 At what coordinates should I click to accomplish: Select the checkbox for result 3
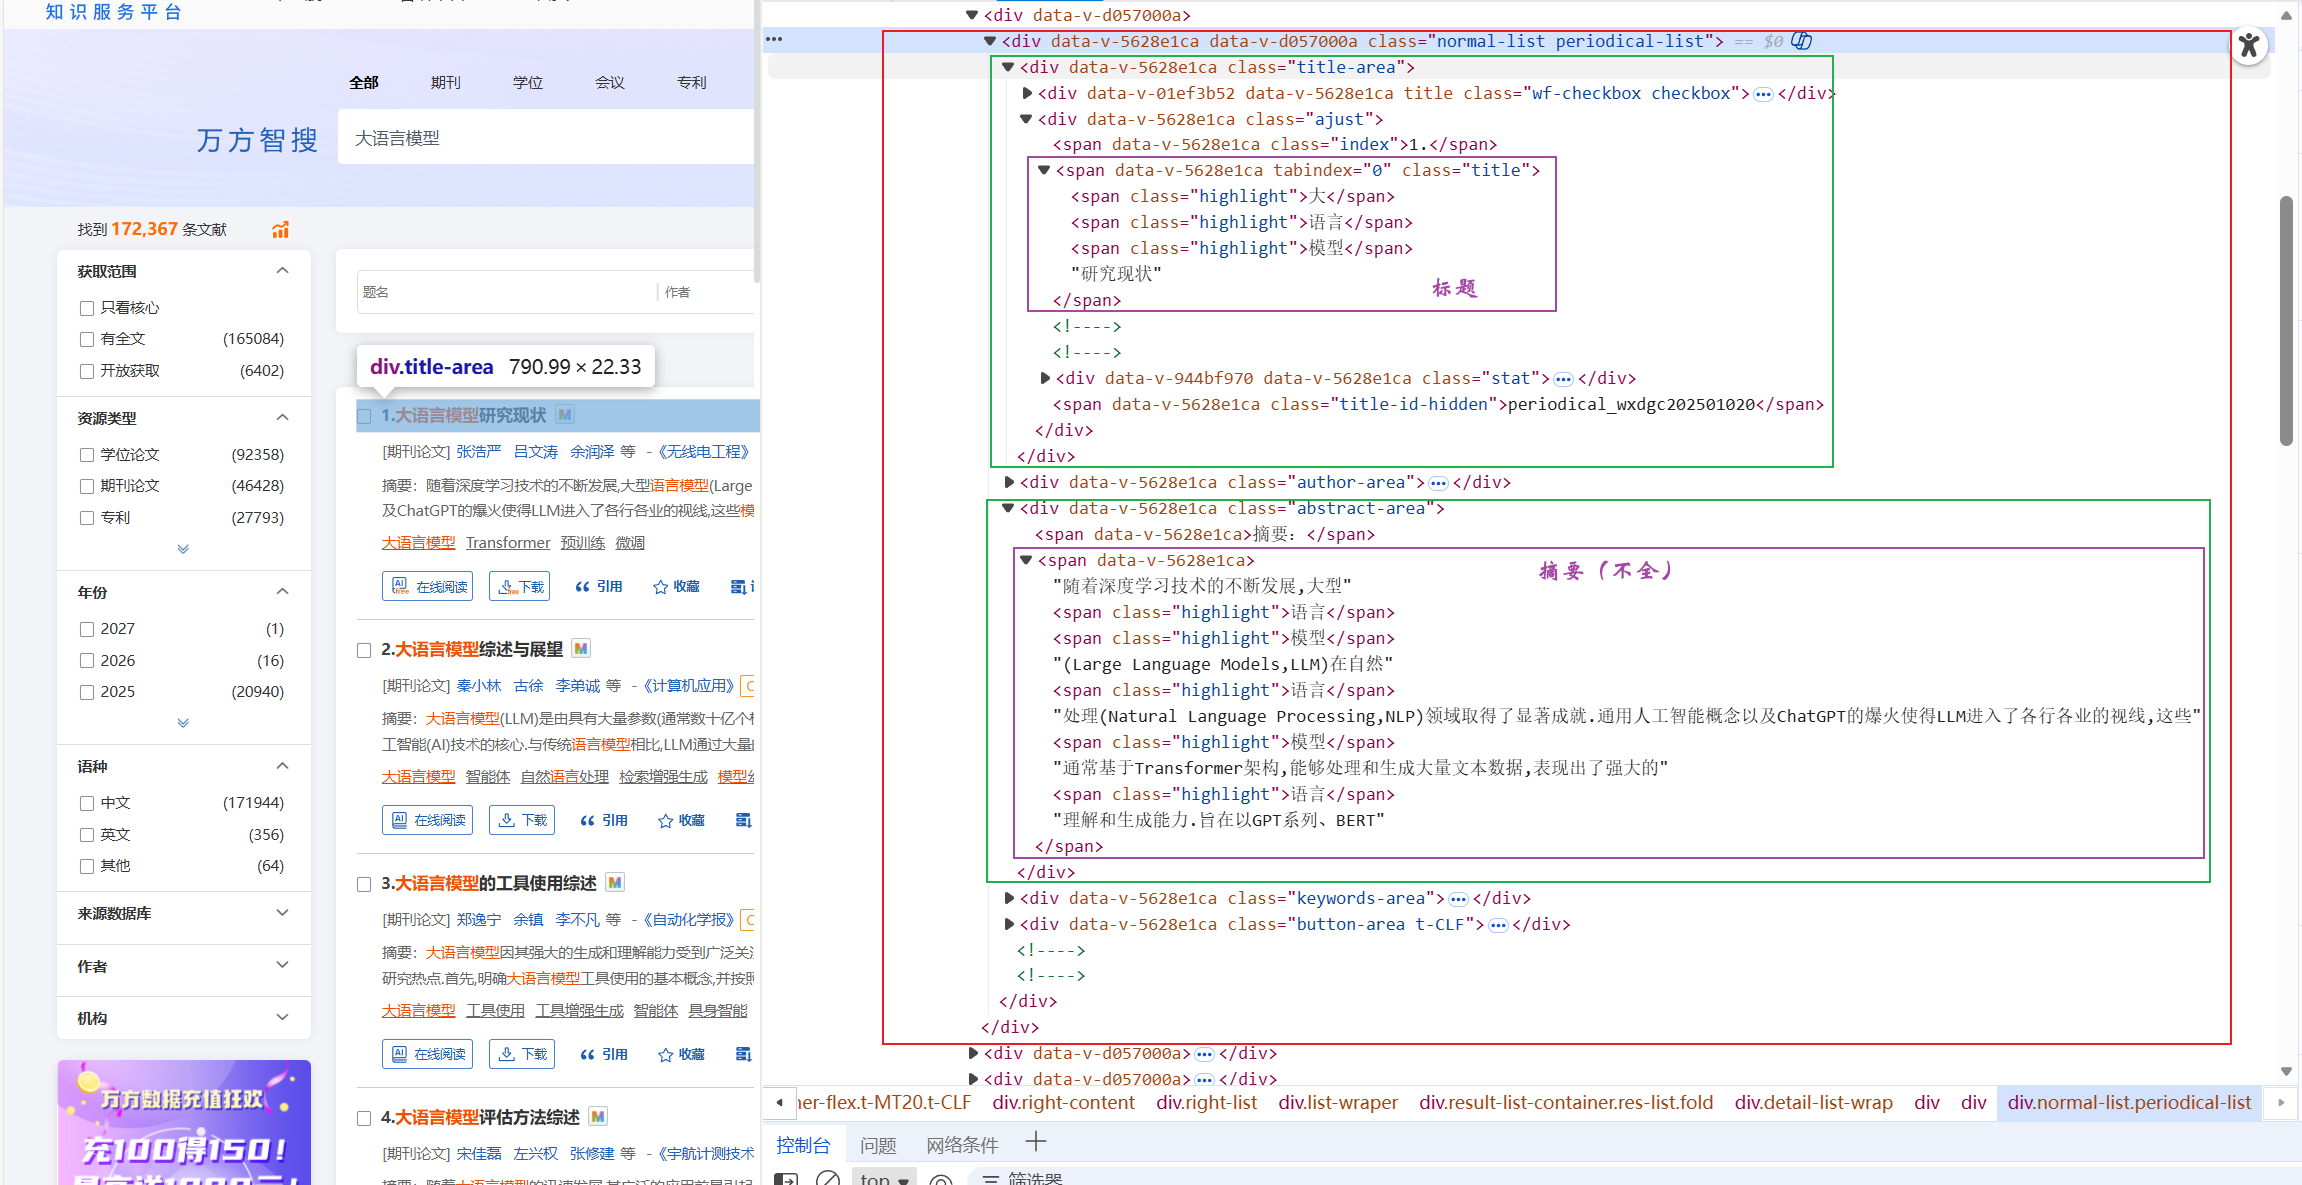coord(364,884)
